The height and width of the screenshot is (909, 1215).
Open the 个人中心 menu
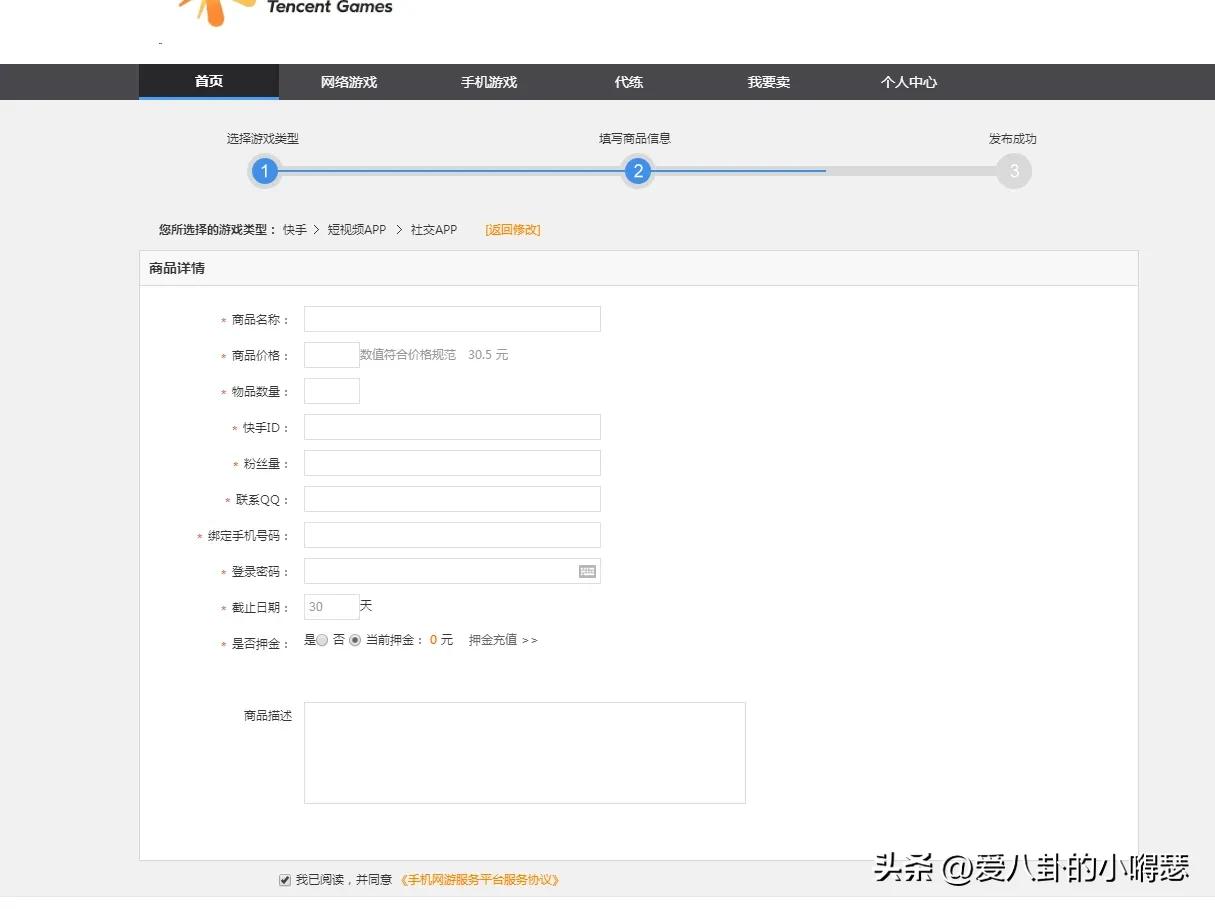point(908,82)
